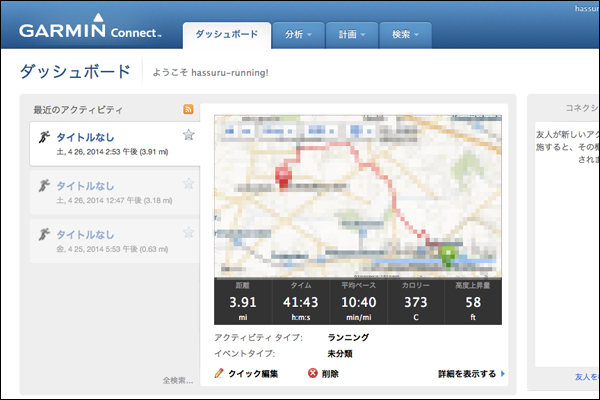Image resolution: width=600 pixels, height=400 pixels.
Task: Open the 計画 dropdown menu
Action: click(x=352, y=35)
